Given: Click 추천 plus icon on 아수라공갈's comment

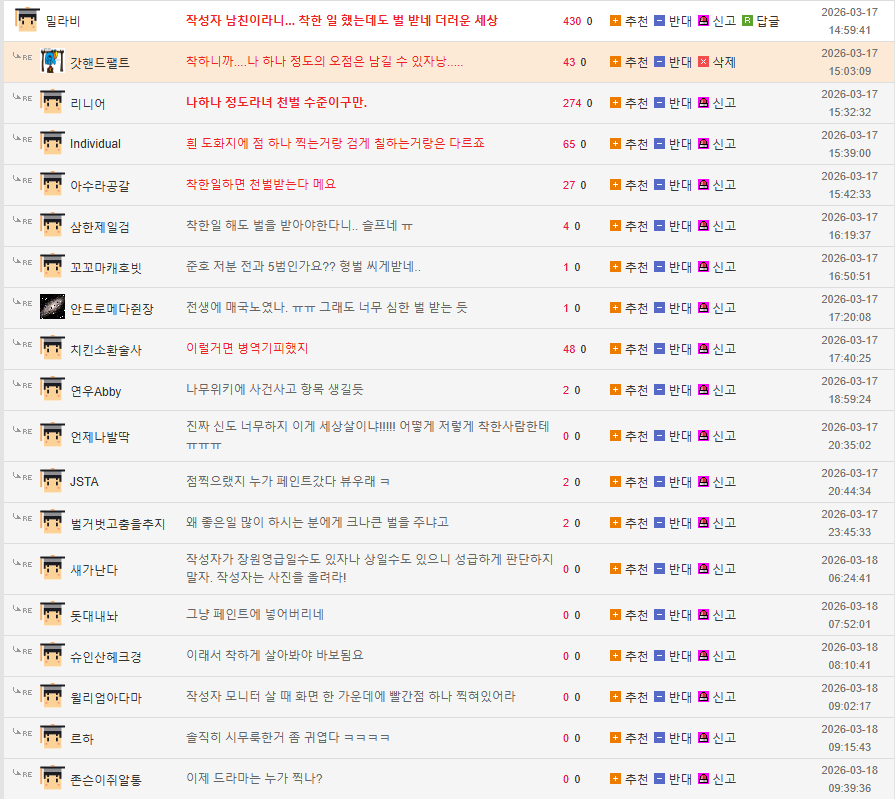Looking at the screenshot, I should click(x=615, y=185).
